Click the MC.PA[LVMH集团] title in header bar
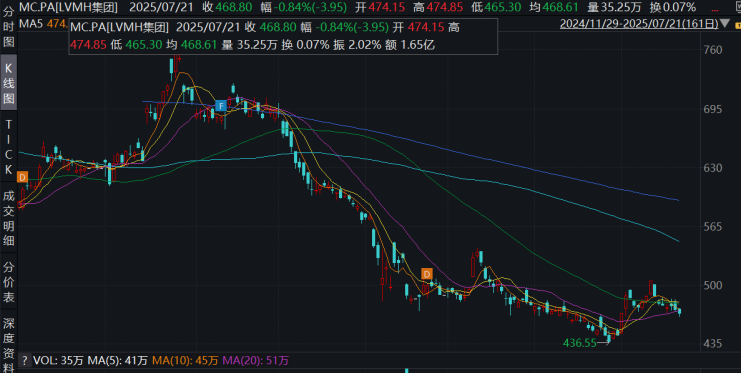This screenshot has height=373, width=741. pyautogui.click(x=69, y=7)
